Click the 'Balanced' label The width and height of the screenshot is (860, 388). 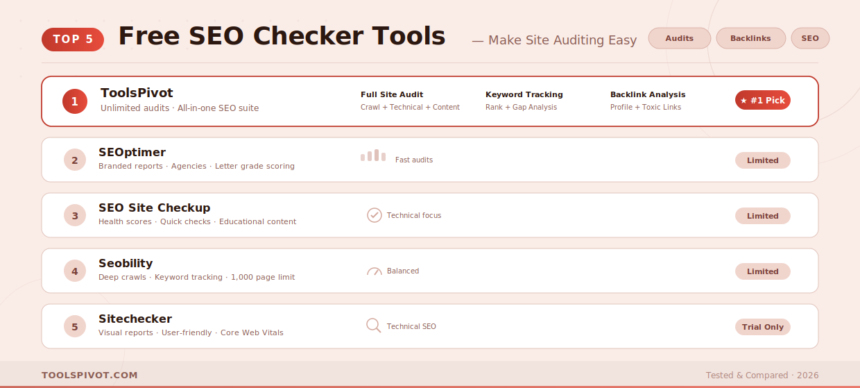403,271
